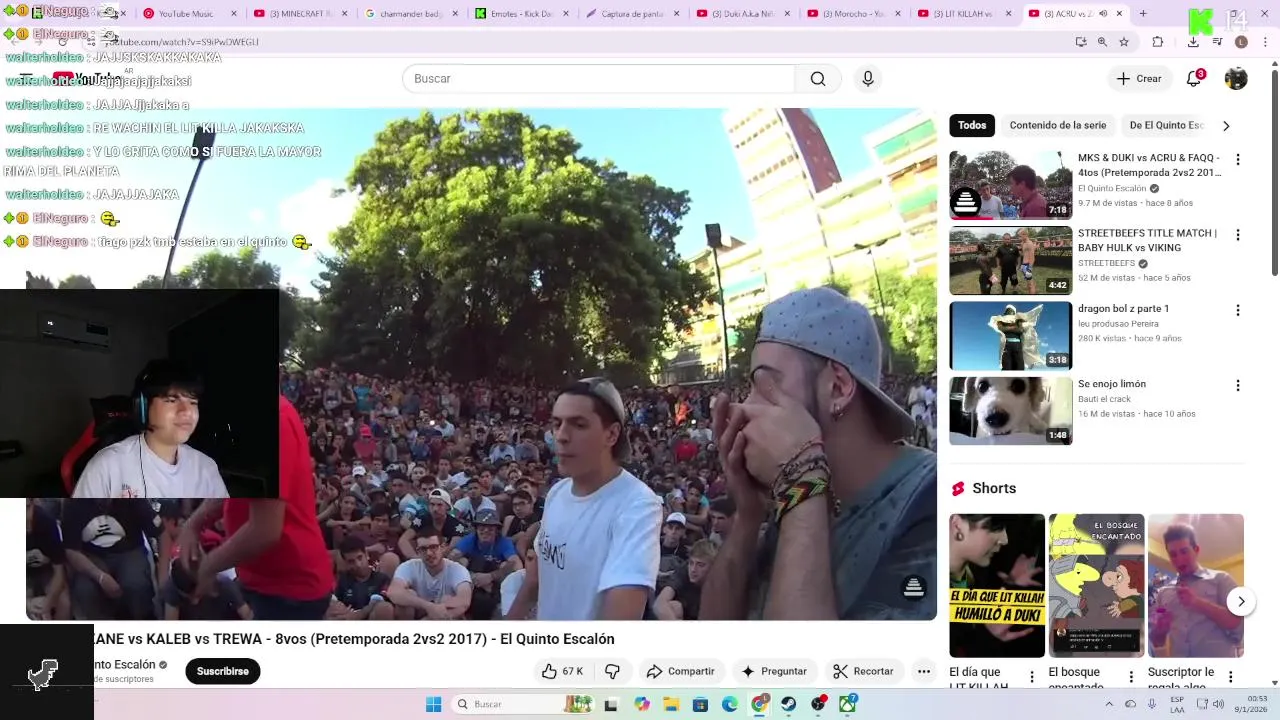Screen dimensions: 1280x720
Task: Open El Quinto Escalón channel link
Action: pos(125,665)
